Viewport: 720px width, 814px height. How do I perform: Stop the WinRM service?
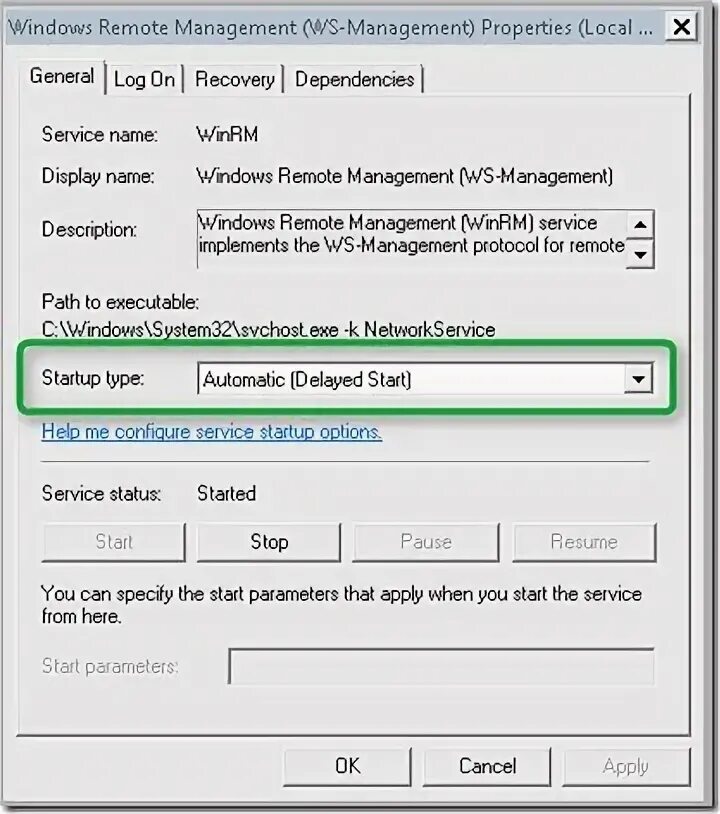(269, 542)
